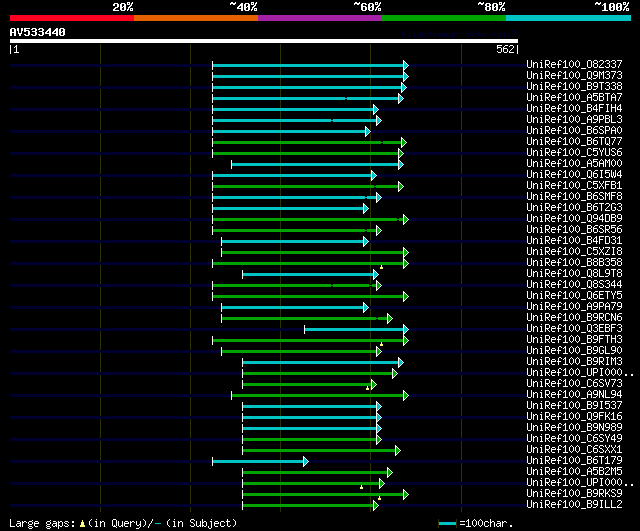The height and width of the screenshot is (531, 640).
Task: Click the white query sequence bar
Action: [x=264, y=41]
